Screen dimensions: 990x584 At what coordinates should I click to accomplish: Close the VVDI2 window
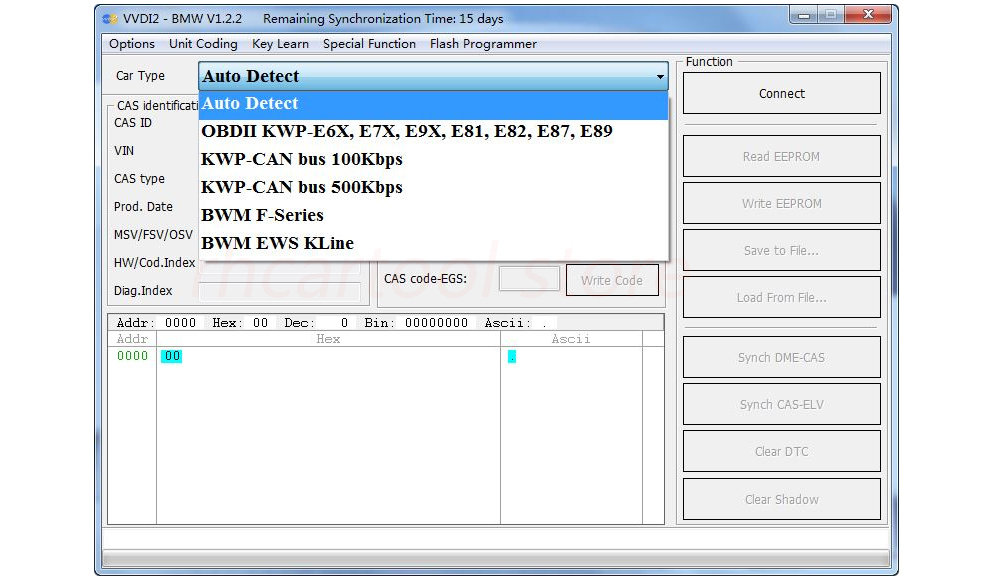(868, 15)
